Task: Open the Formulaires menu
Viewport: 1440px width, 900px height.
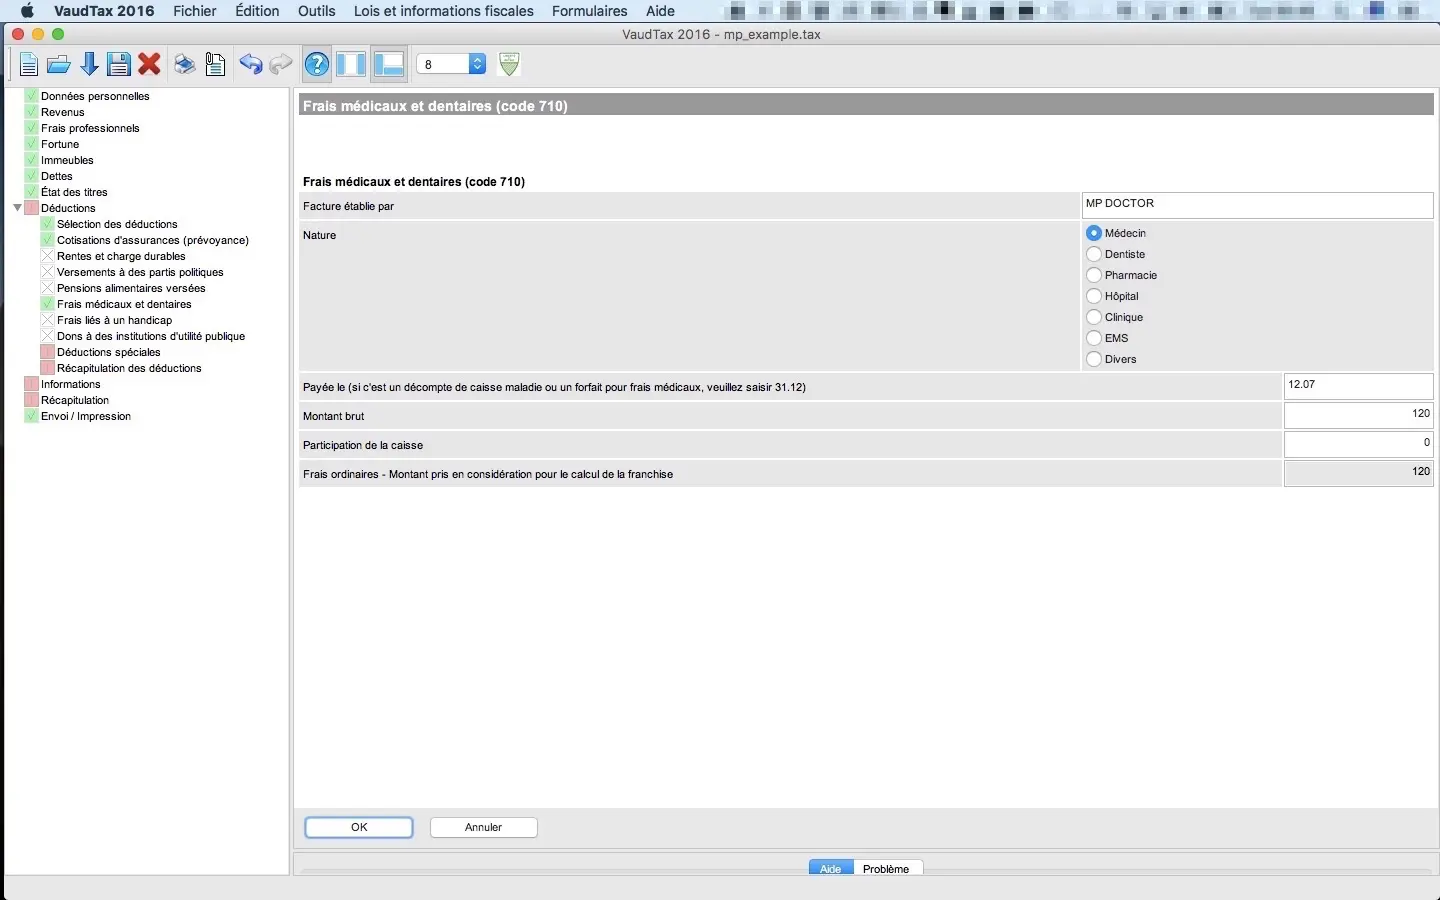Action: pos(590,11)
